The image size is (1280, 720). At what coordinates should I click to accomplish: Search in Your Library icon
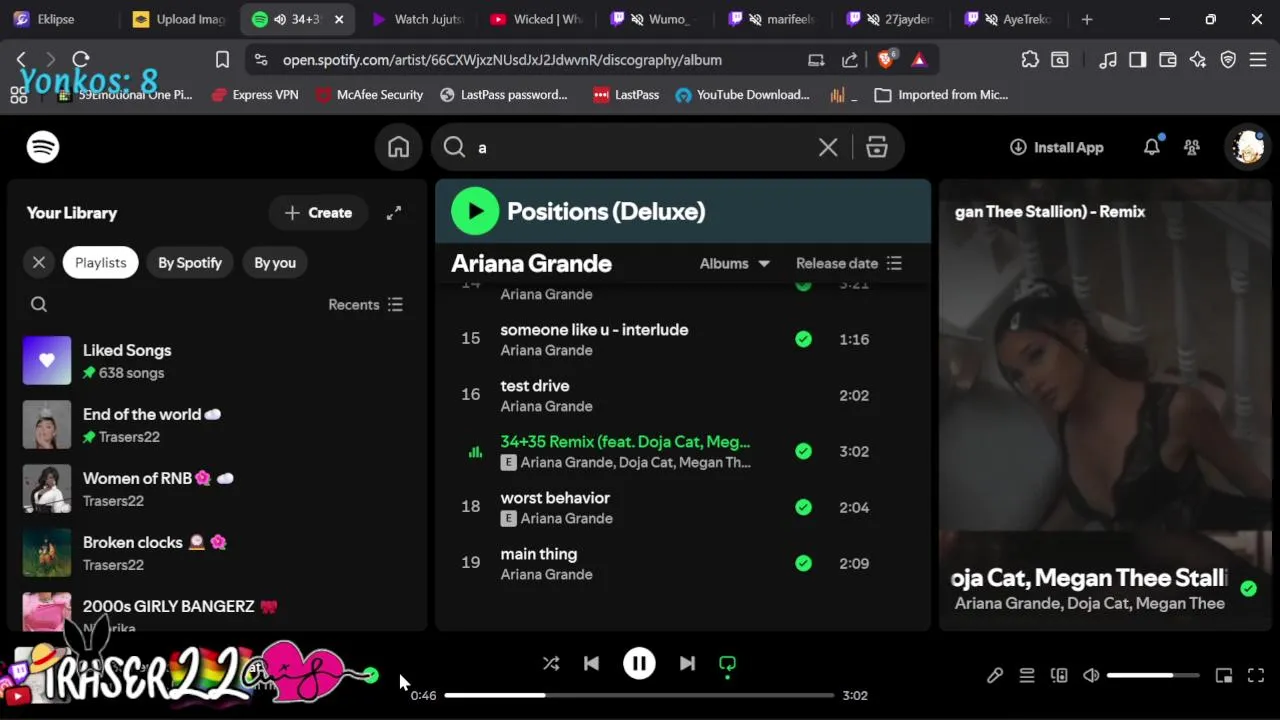[39, 305]
